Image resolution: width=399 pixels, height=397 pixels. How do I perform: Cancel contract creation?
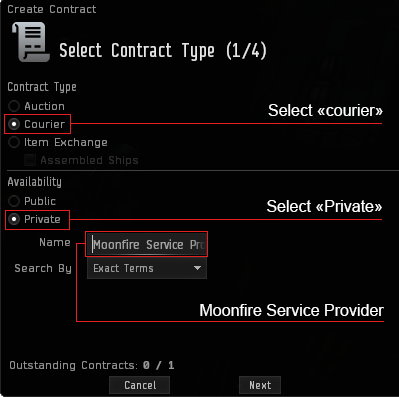coord(140,385)
